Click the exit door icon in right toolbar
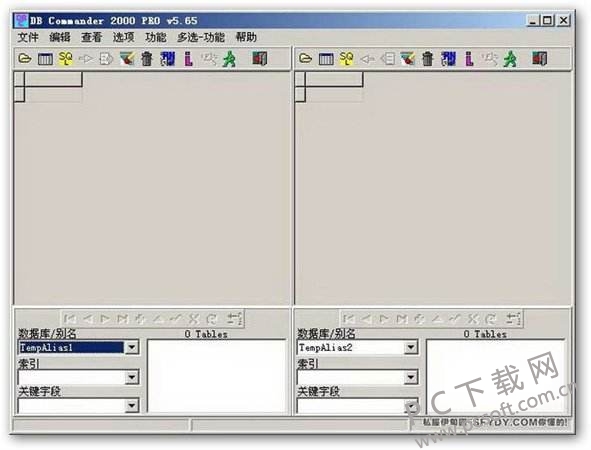This screenshot has width=591, height=450. pos(539,59)
